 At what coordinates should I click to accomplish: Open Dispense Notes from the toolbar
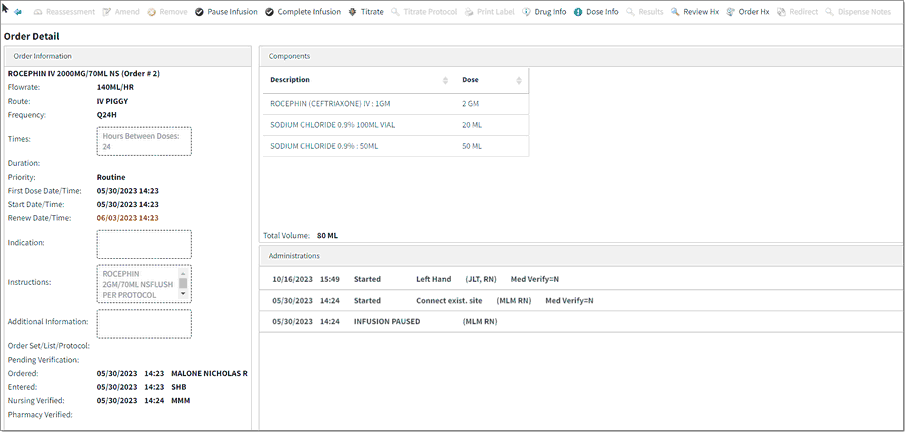tap(858, 12)
